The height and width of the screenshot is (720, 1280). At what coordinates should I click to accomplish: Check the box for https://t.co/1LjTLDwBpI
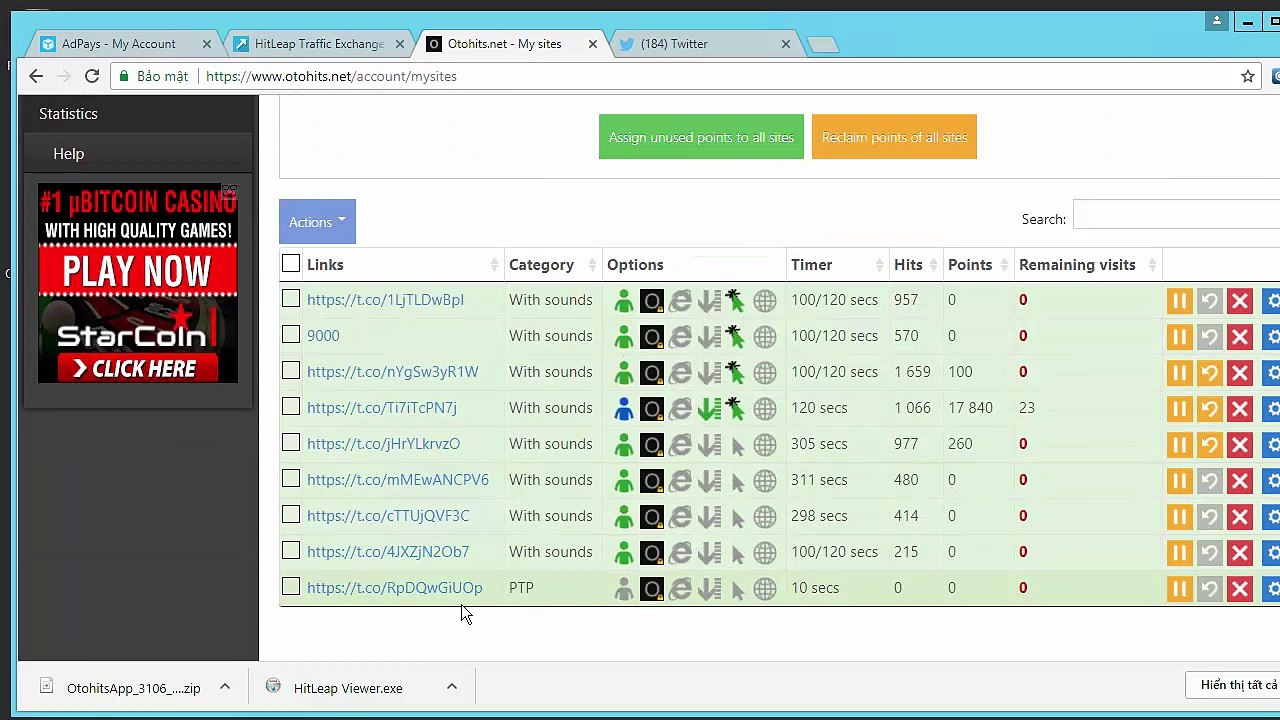291,299
